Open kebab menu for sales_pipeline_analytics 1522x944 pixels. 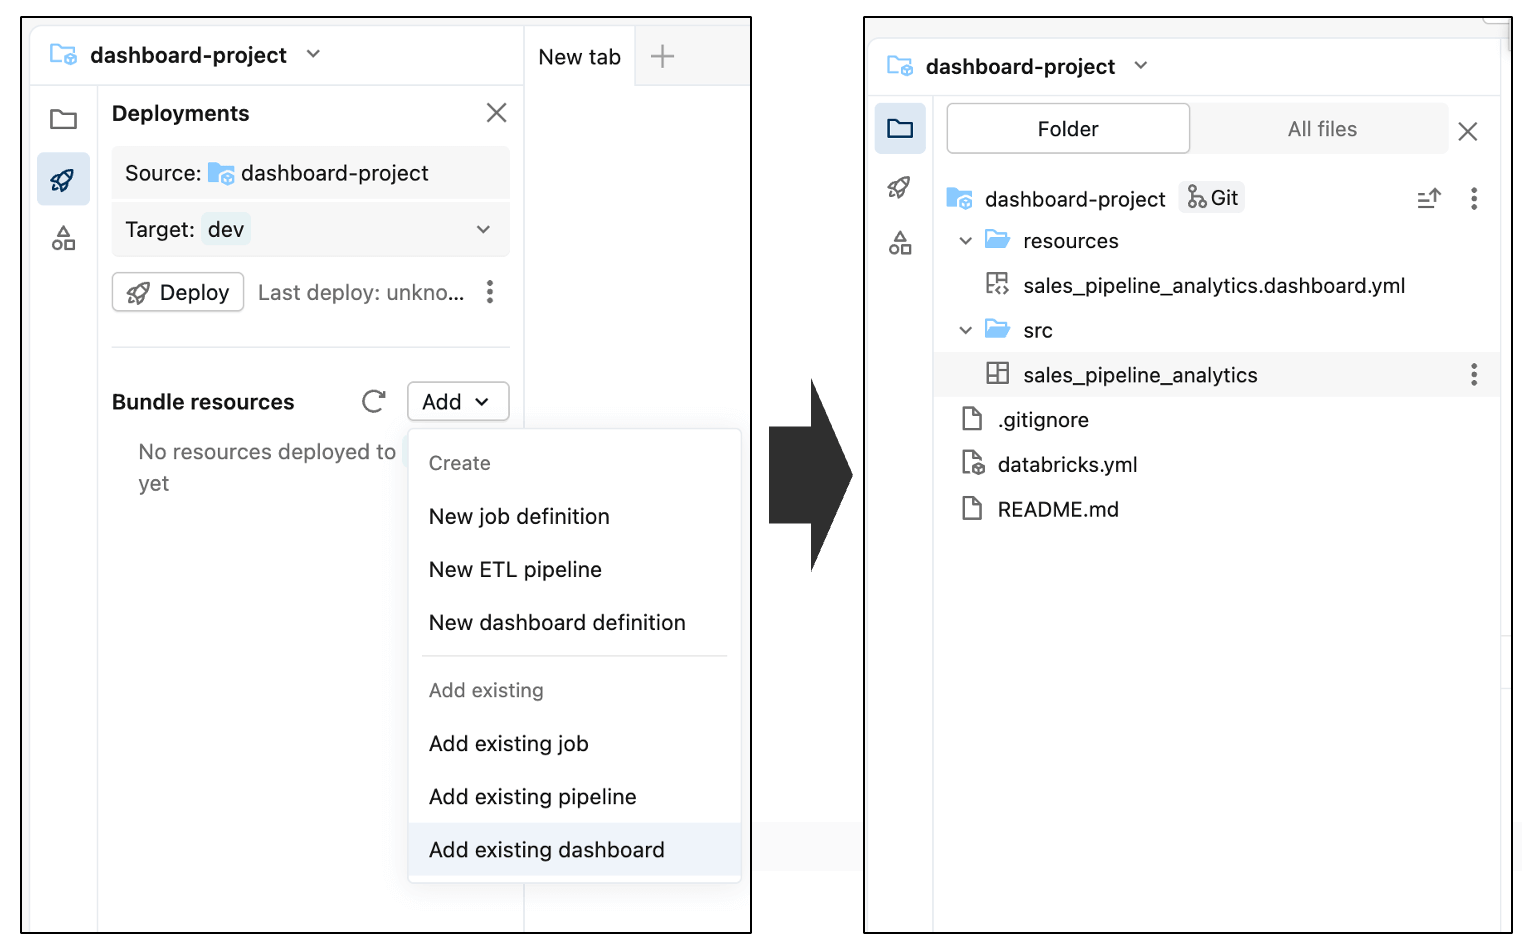(1474, 374)
